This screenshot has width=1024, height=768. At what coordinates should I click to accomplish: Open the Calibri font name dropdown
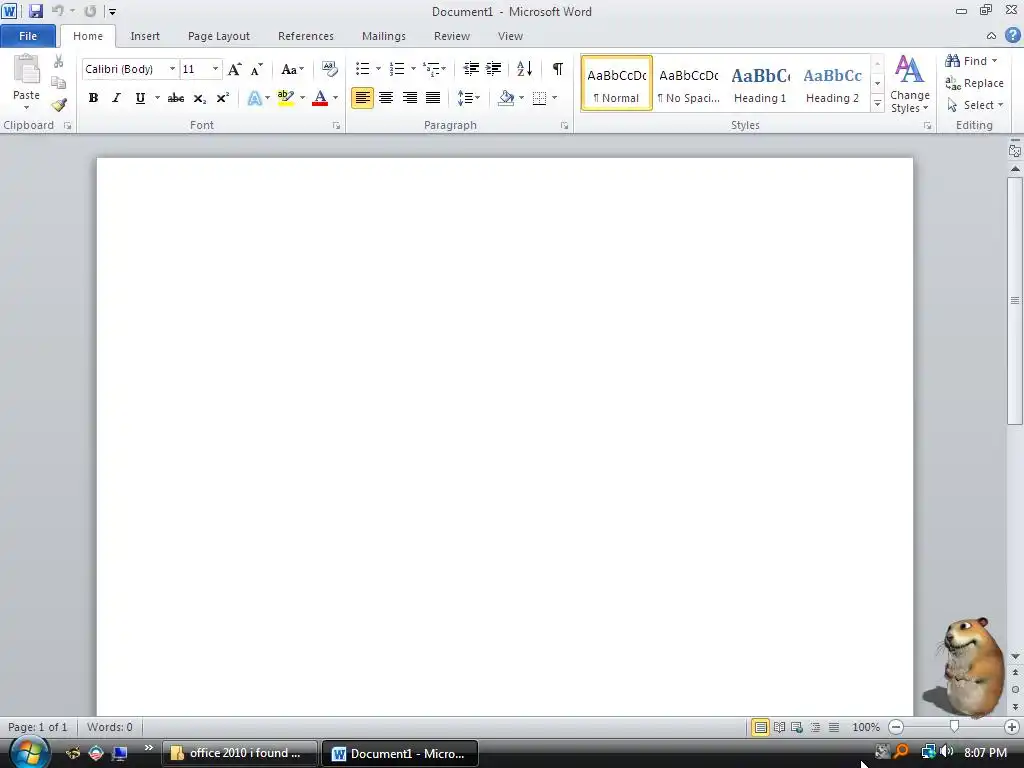(172, 69)
